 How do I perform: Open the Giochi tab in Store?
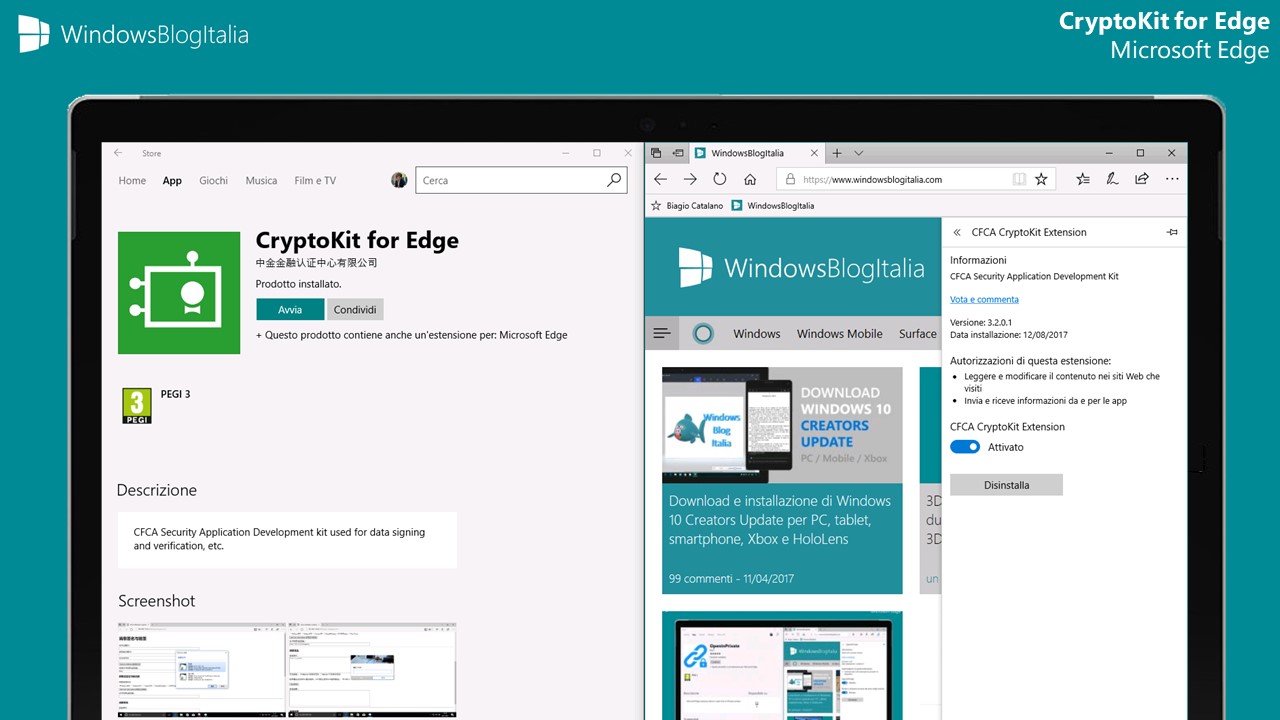tap(213, 181)
